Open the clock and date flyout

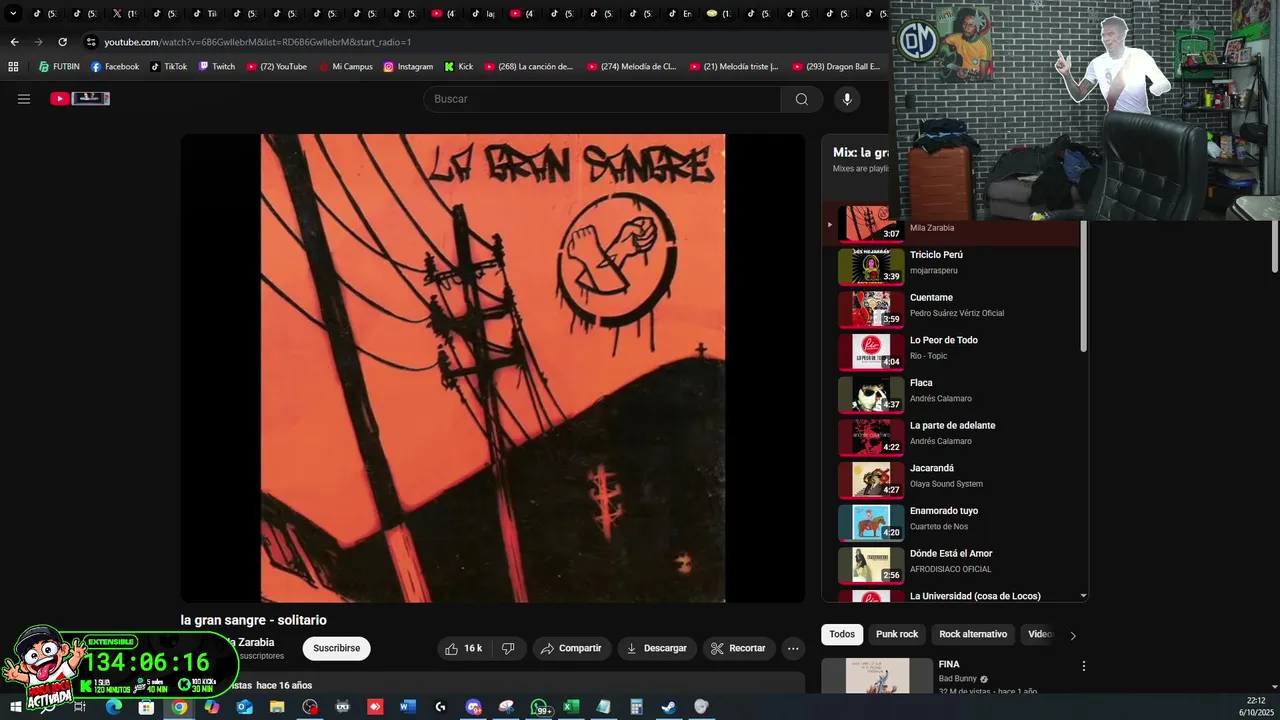[x=1256, y=707]
